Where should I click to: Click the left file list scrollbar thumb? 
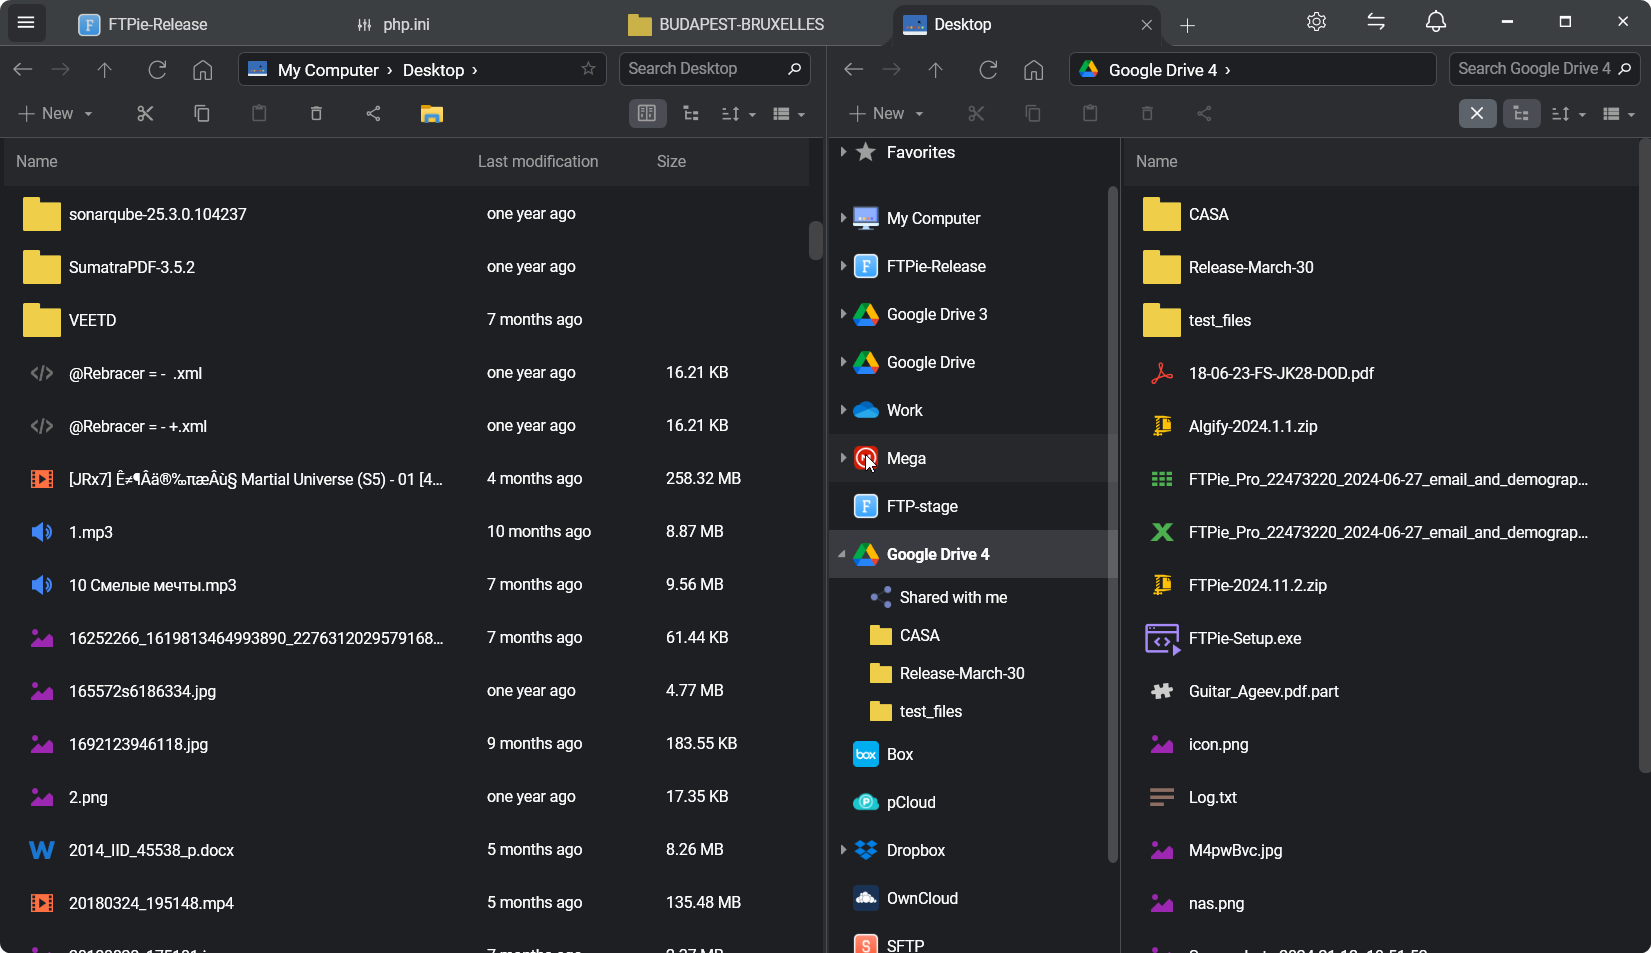click(816, 240)
